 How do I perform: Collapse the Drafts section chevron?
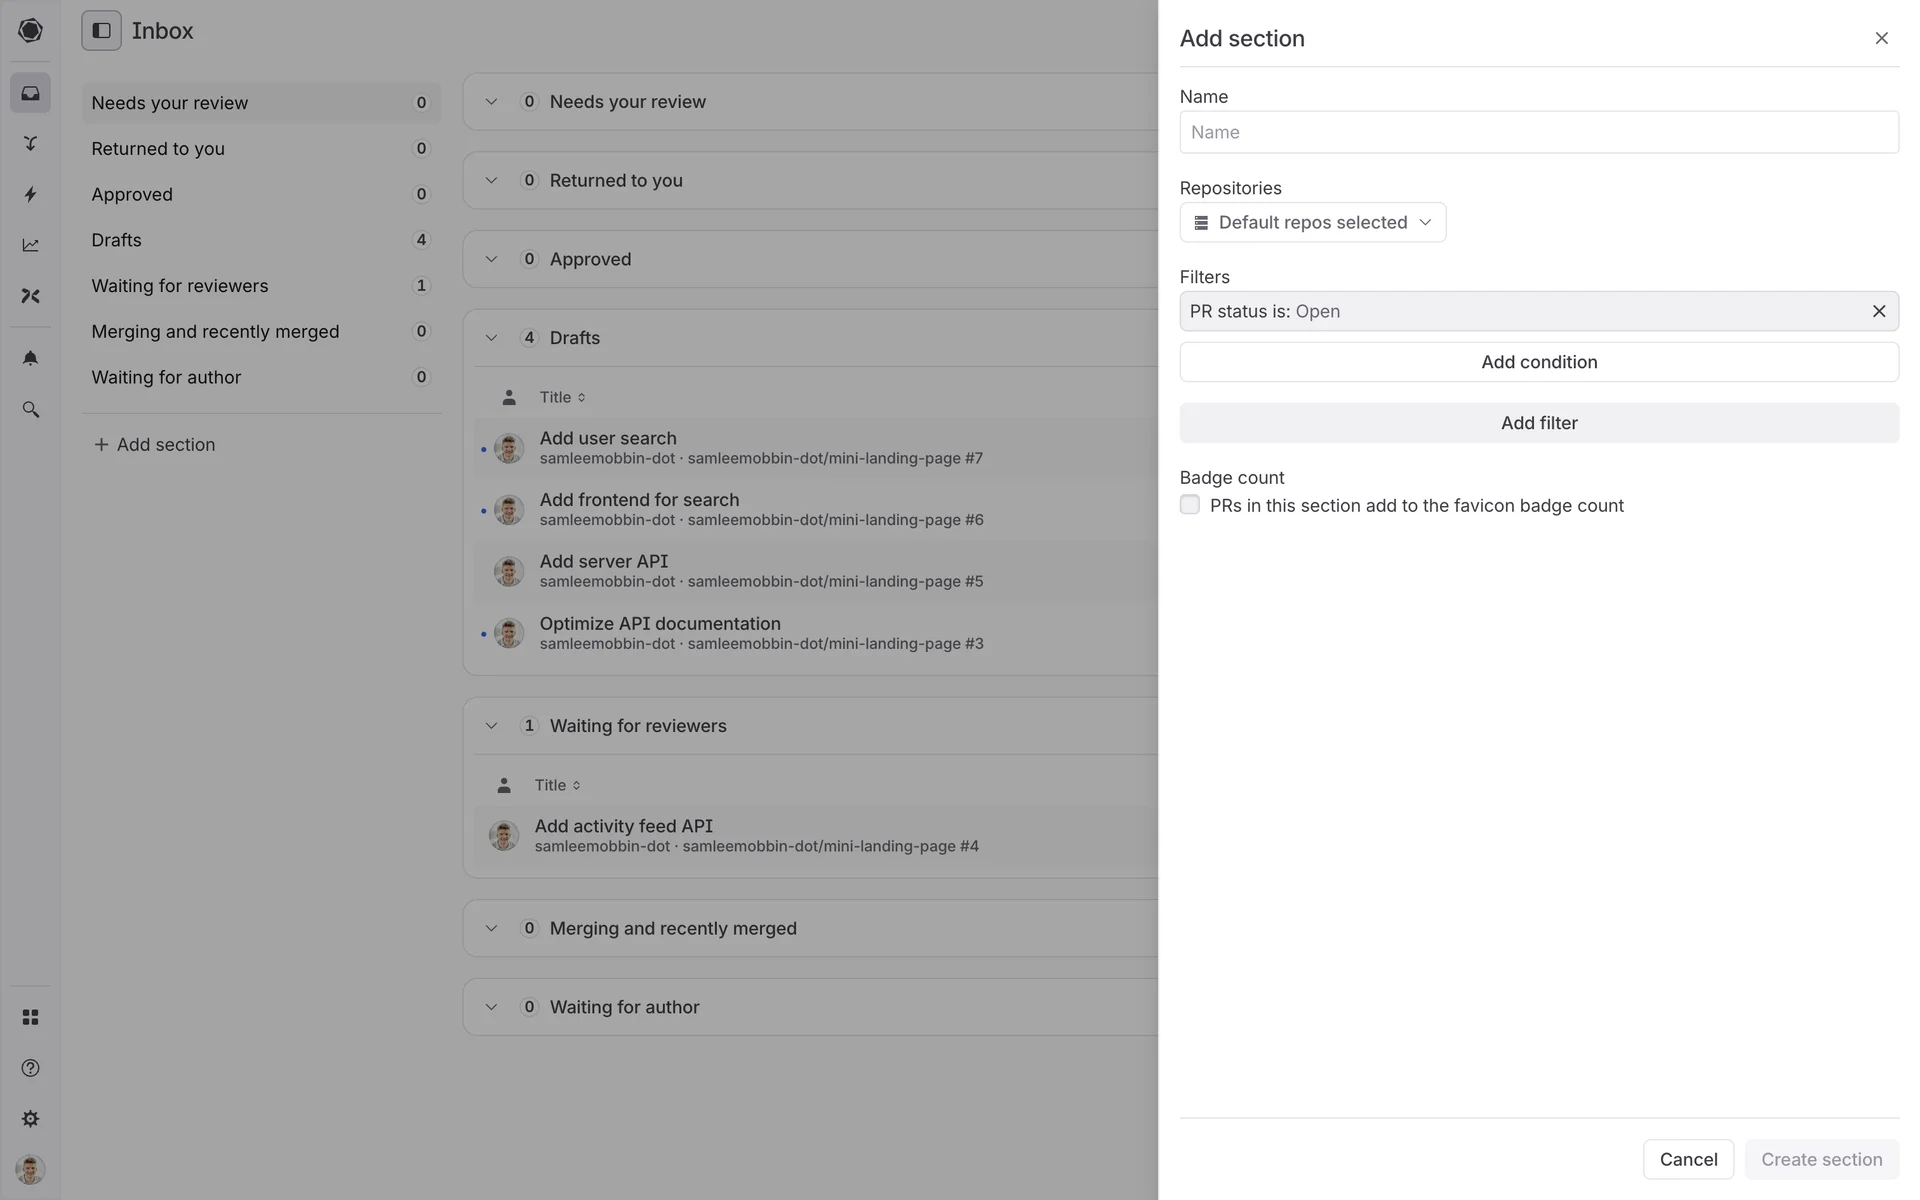coord(491,338)
